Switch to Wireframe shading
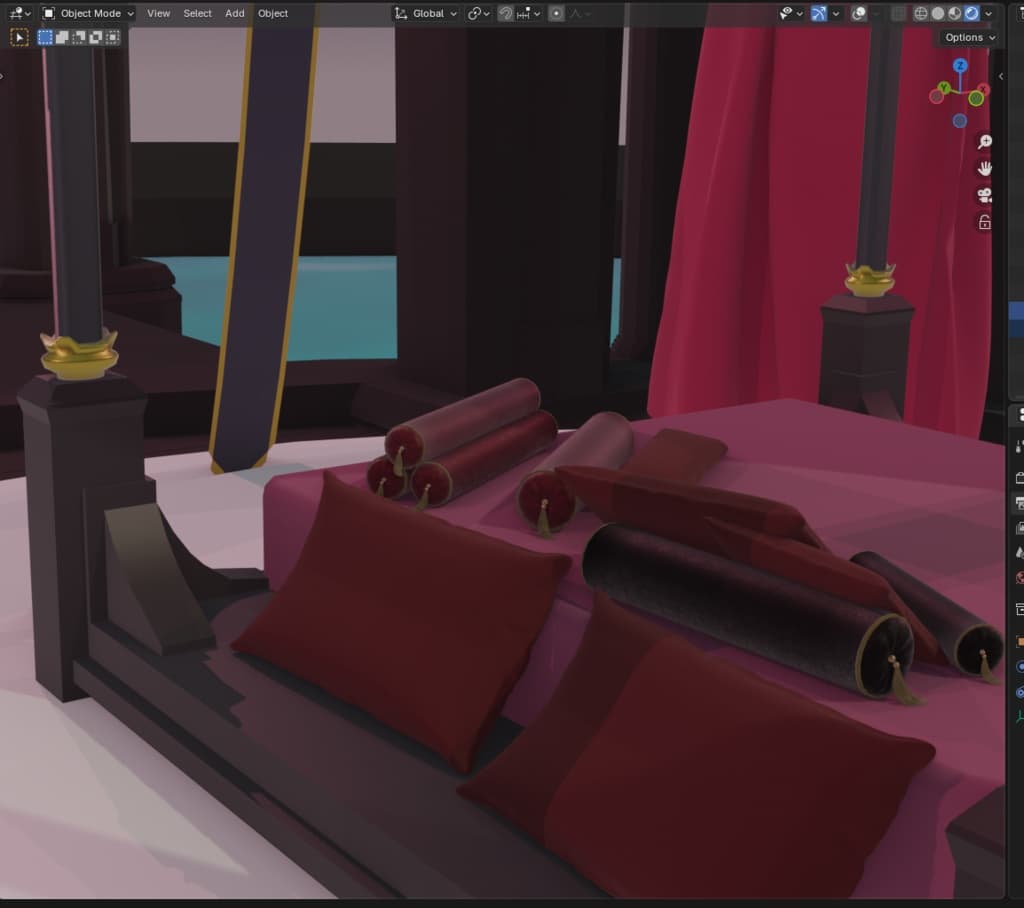The width and height of the screenshot is (1024, 908). pyautogui.click(x=921, y=13)
